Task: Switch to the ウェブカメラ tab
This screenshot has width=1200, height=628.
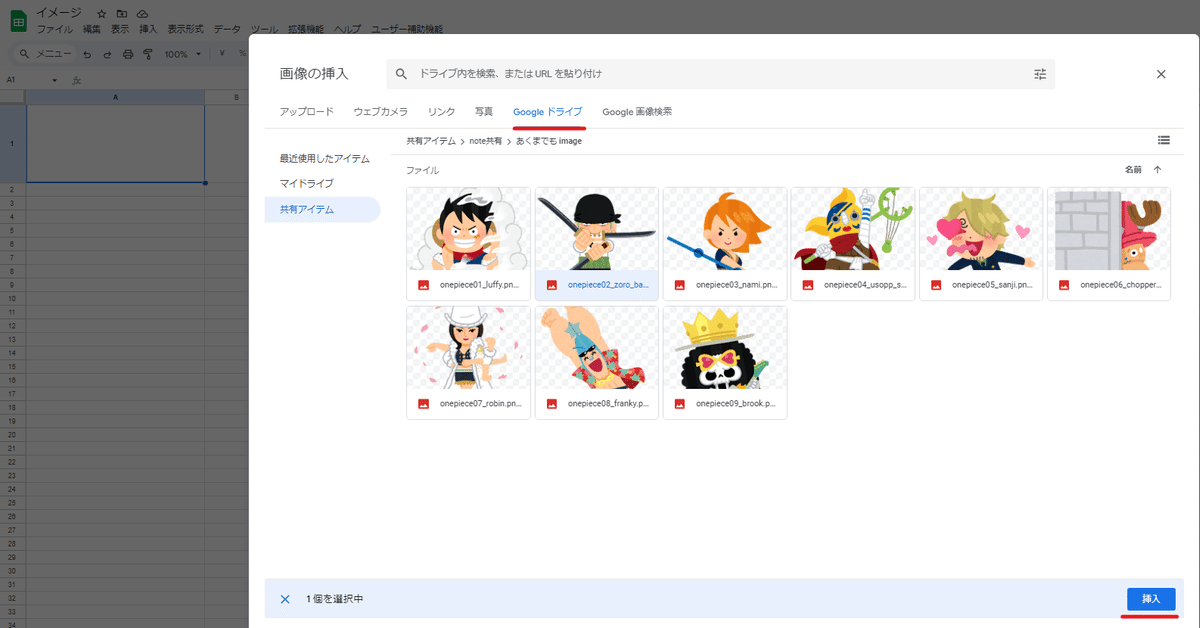Action: (x=381, y=112)
